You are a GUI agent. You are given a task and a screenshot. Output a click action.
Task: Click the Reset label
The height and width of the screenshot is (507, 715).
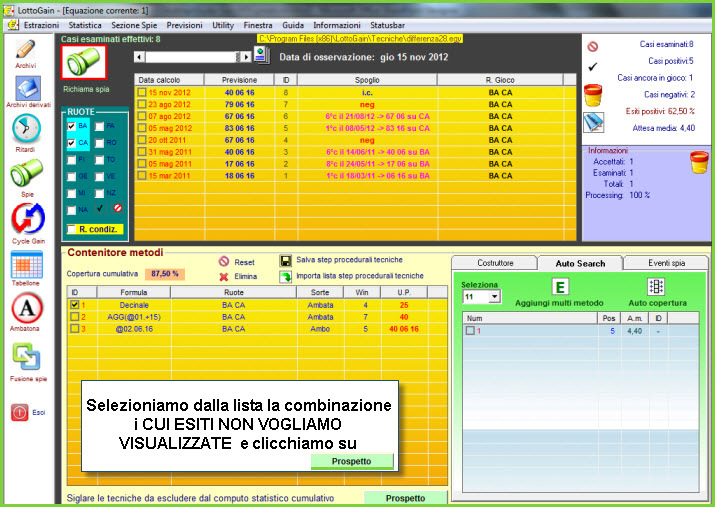[x=244, y=262]
